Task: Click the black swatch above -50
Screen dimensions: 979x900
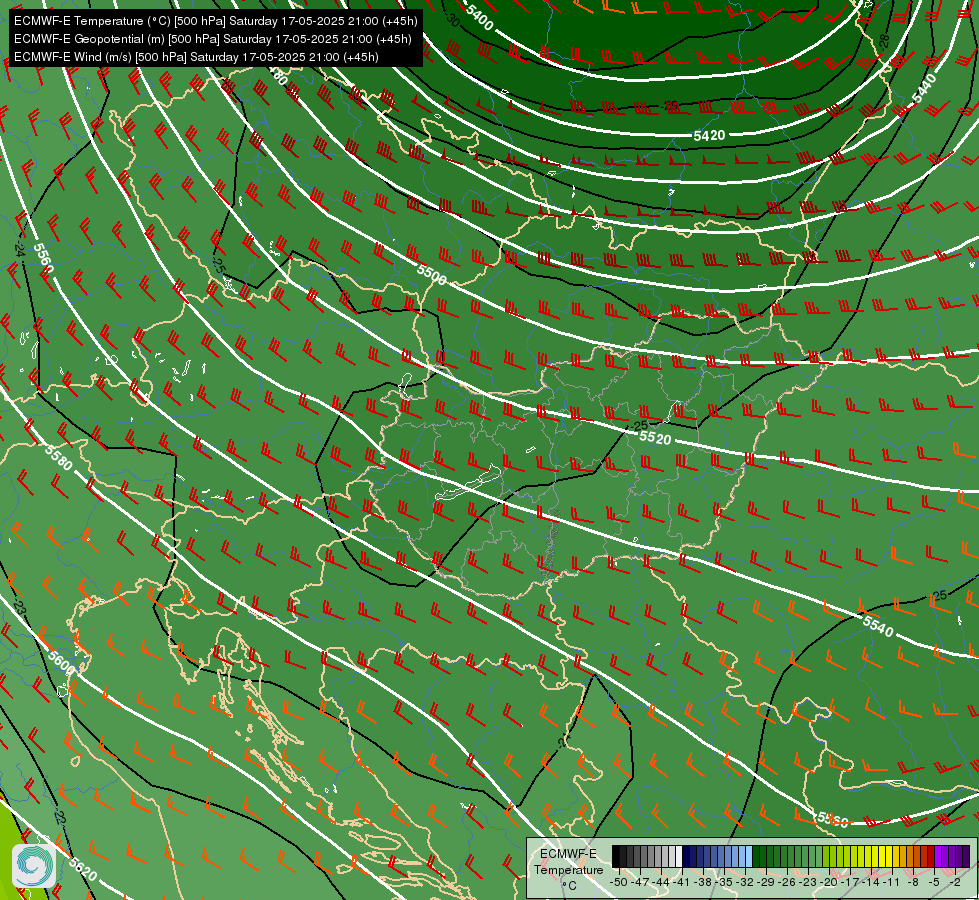Action: click(616, 856)
